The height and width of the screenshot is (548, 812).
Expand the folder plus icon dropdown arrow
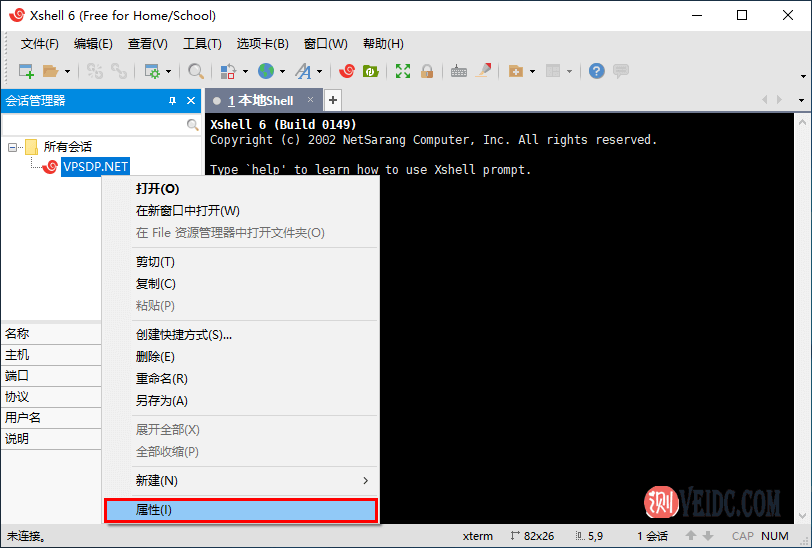(532, 71)
